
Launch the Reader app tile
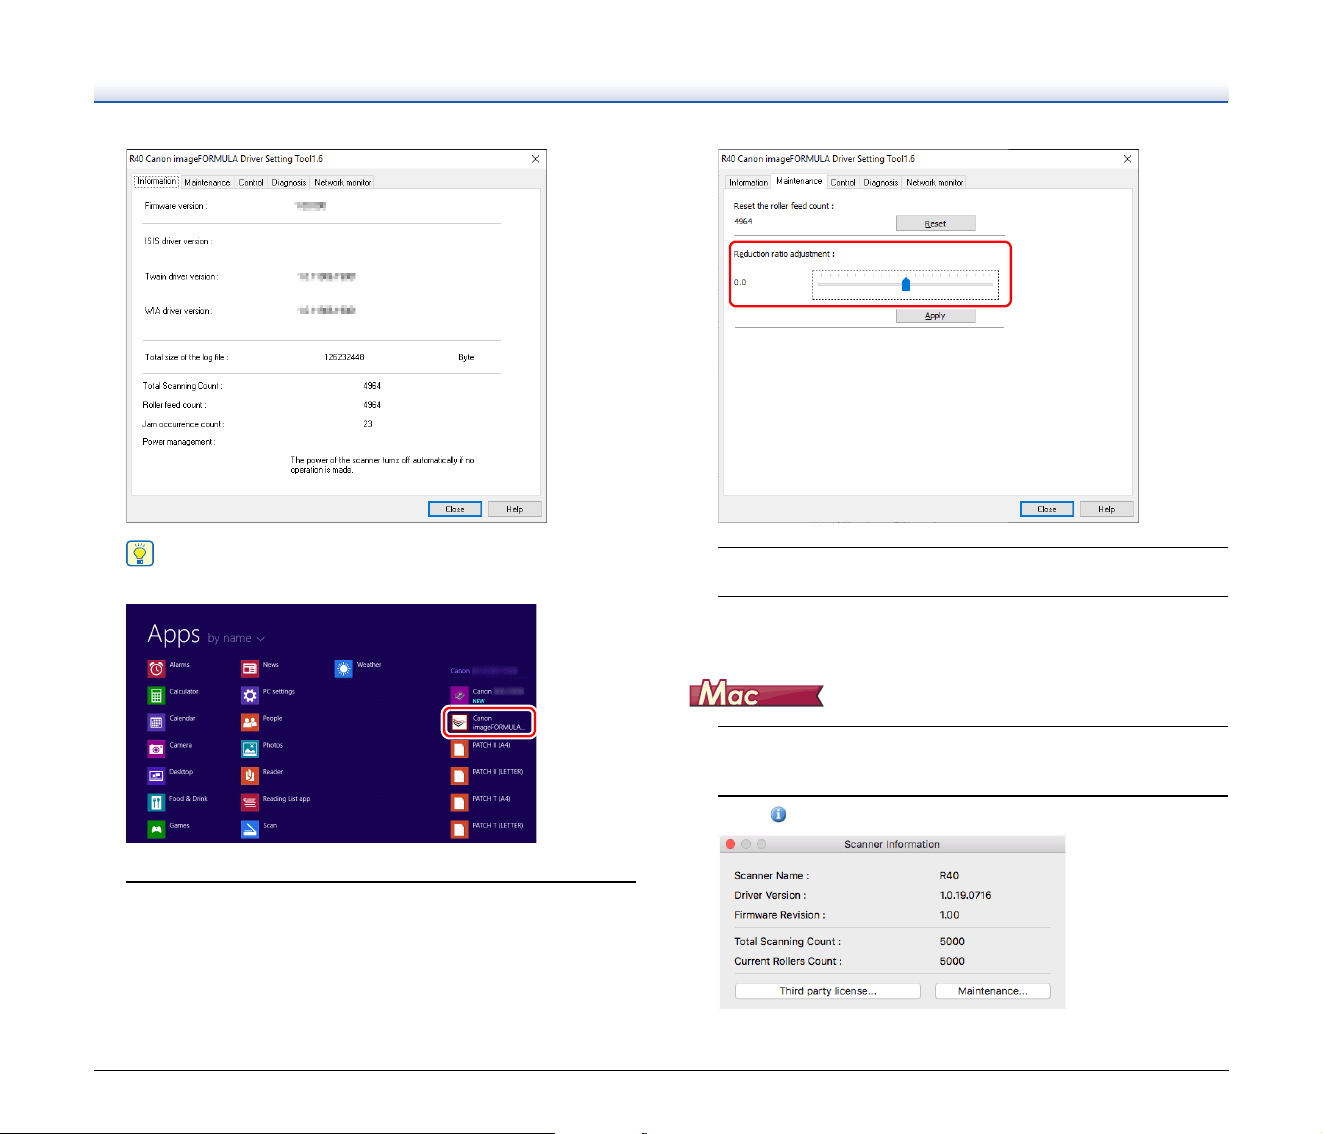click(250, 776)
